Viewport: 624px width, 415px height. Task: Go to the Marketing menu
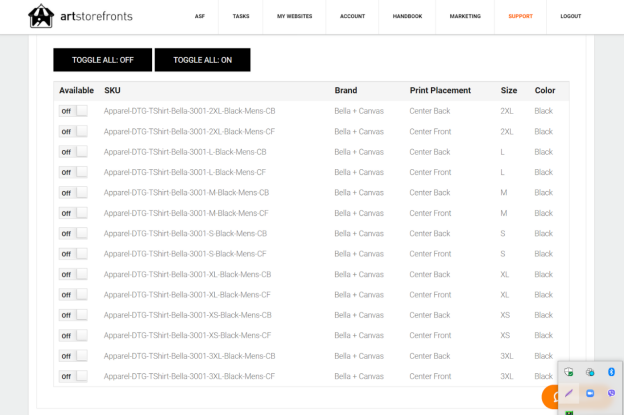[x=465, y=16]
